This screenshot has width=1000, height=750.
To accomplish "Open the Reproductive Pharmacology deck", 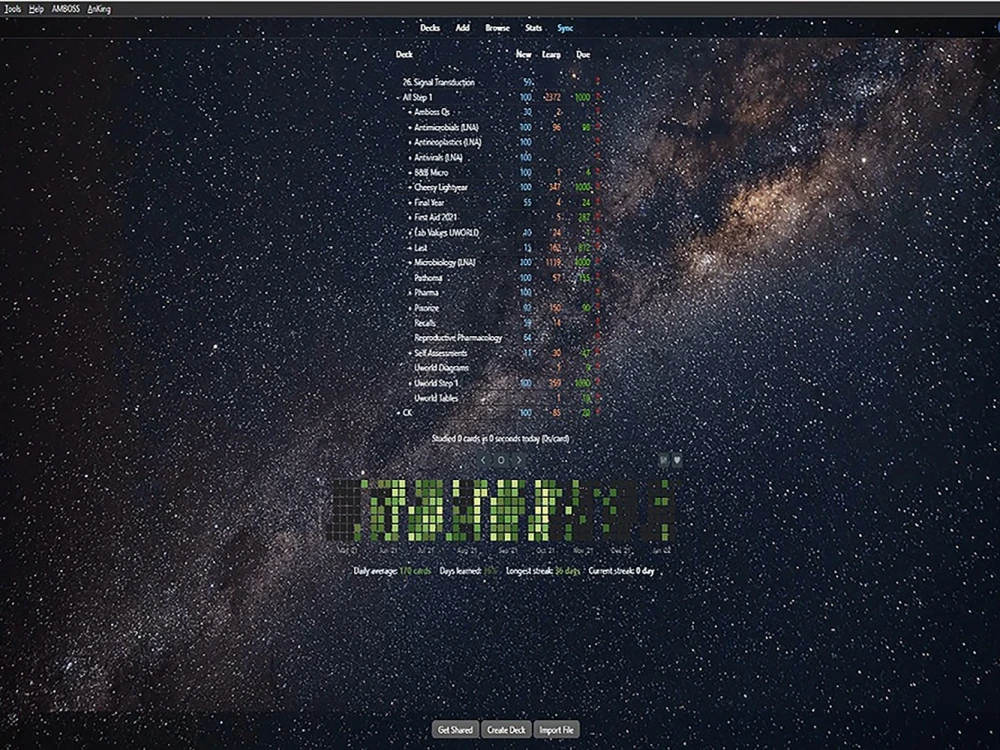I will click(458, 338).
